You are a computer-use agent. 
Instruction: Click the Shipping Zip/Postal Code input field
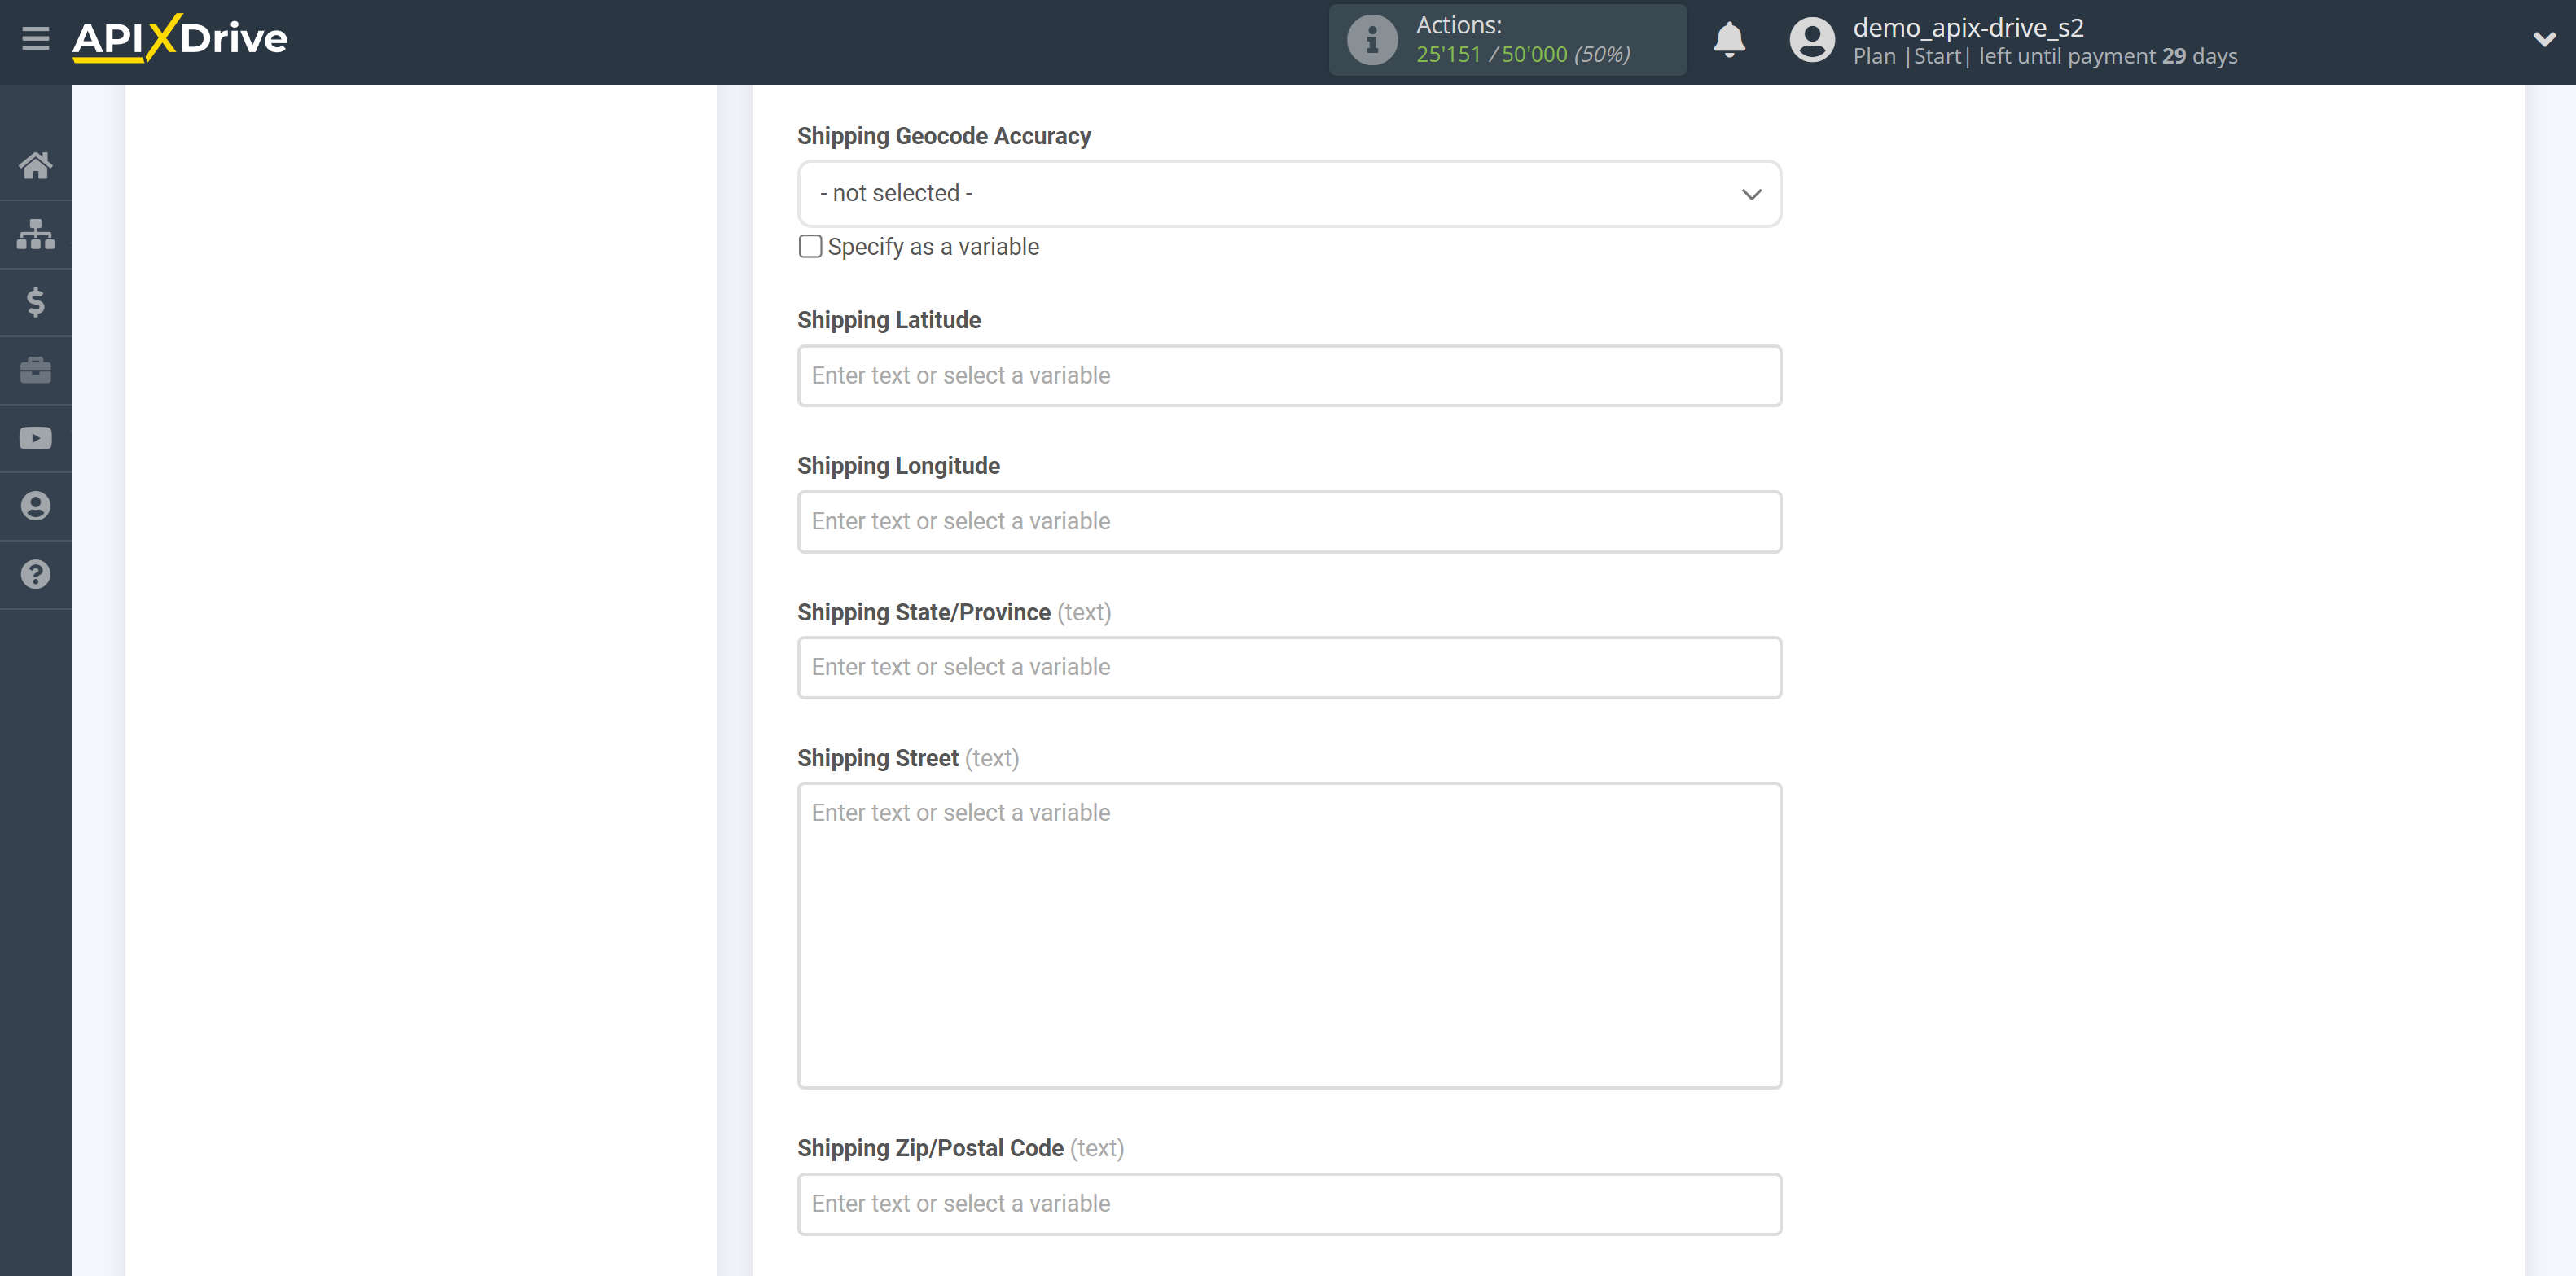1290,1204
